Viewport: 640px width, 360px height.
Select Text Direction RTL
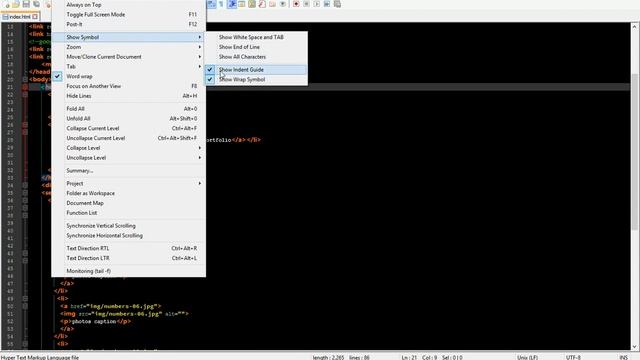pyautogui.click(x=128, y=248)
